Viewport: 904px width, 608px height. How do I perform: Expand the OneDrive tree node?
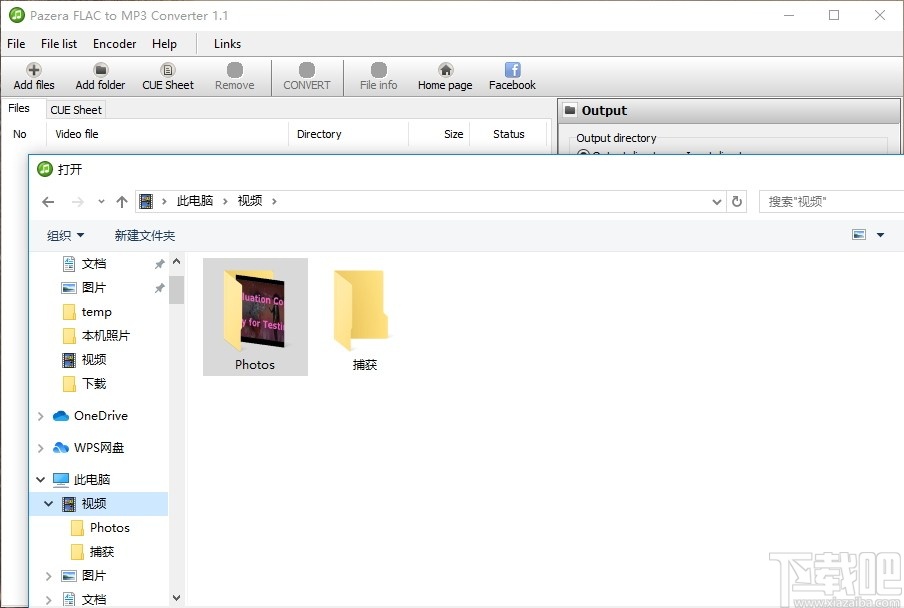[x=40, y=415]
